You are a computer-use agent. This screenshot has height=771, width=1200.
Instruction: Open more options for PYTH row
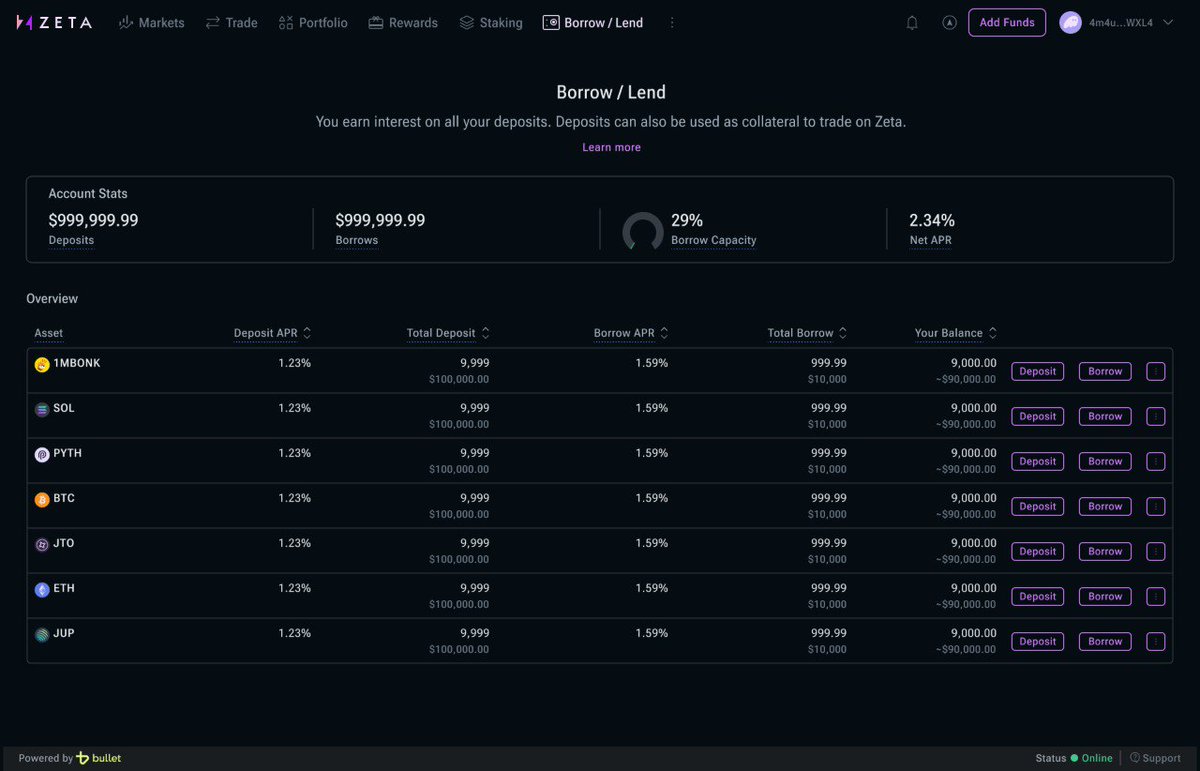tap(1156, 461)
